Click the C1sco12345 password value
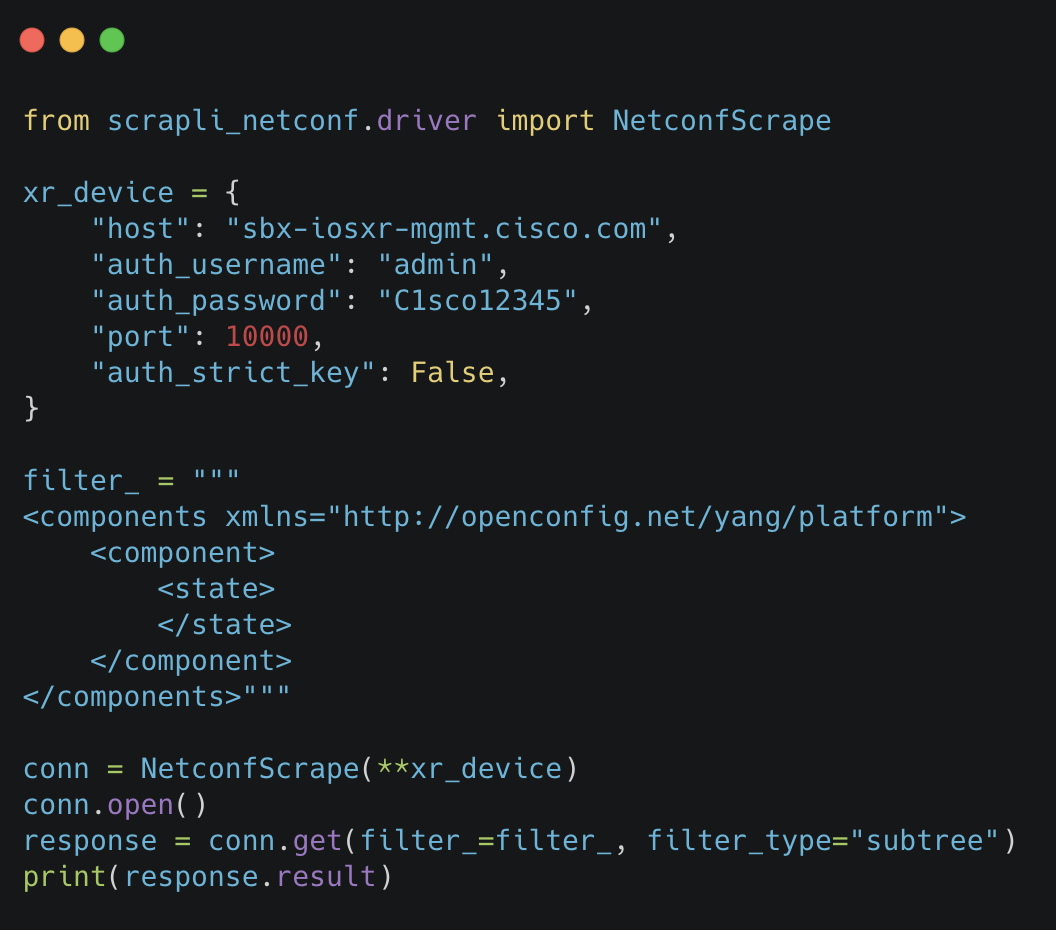The image size is (1056, 930). [478, 301]
